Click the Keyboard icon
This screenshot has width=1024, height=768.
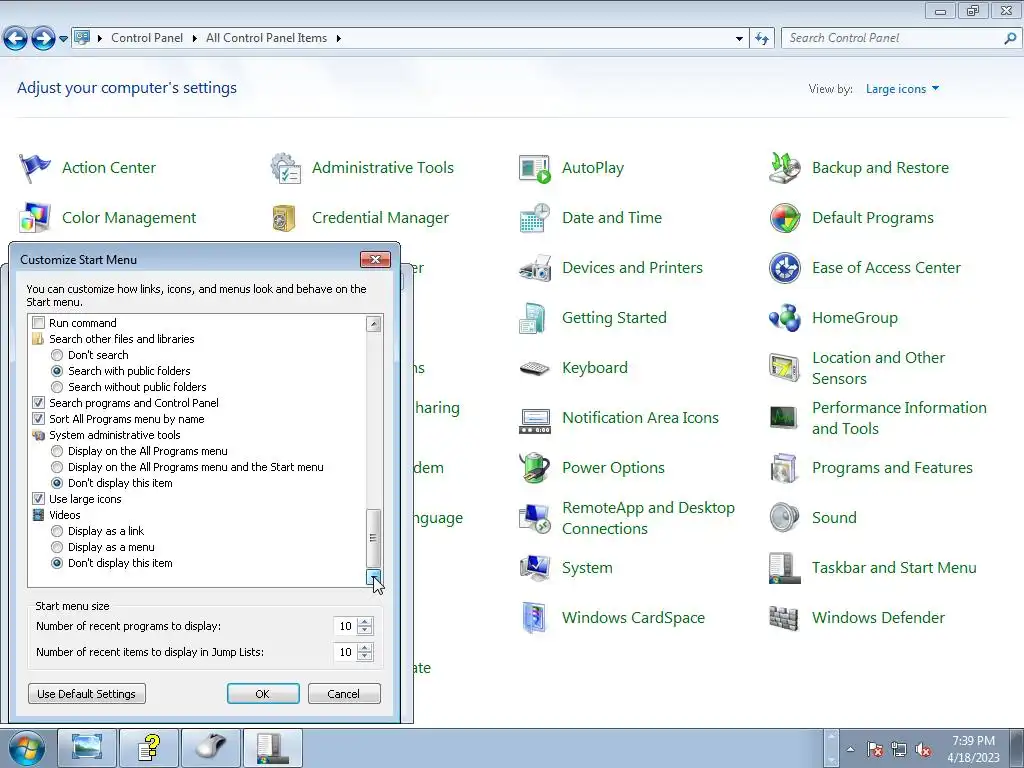coord(535,368)
